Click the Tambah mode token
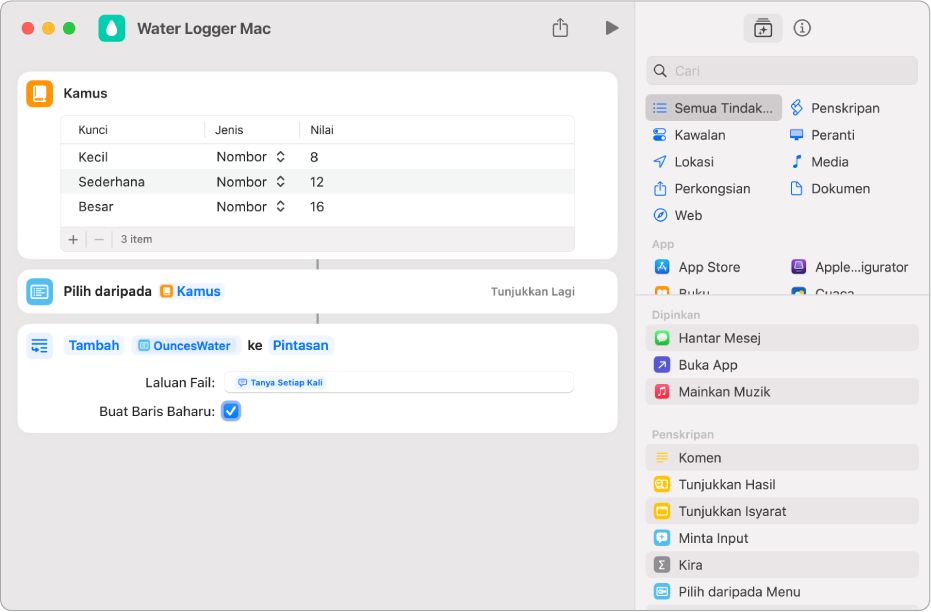Viewport: 931px width, 612px height. click(94, 345)
